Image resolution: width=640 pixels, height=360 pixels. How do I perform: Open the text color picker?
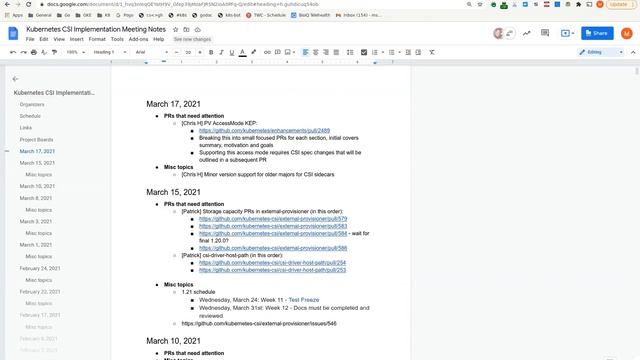(x=242, y=52)
